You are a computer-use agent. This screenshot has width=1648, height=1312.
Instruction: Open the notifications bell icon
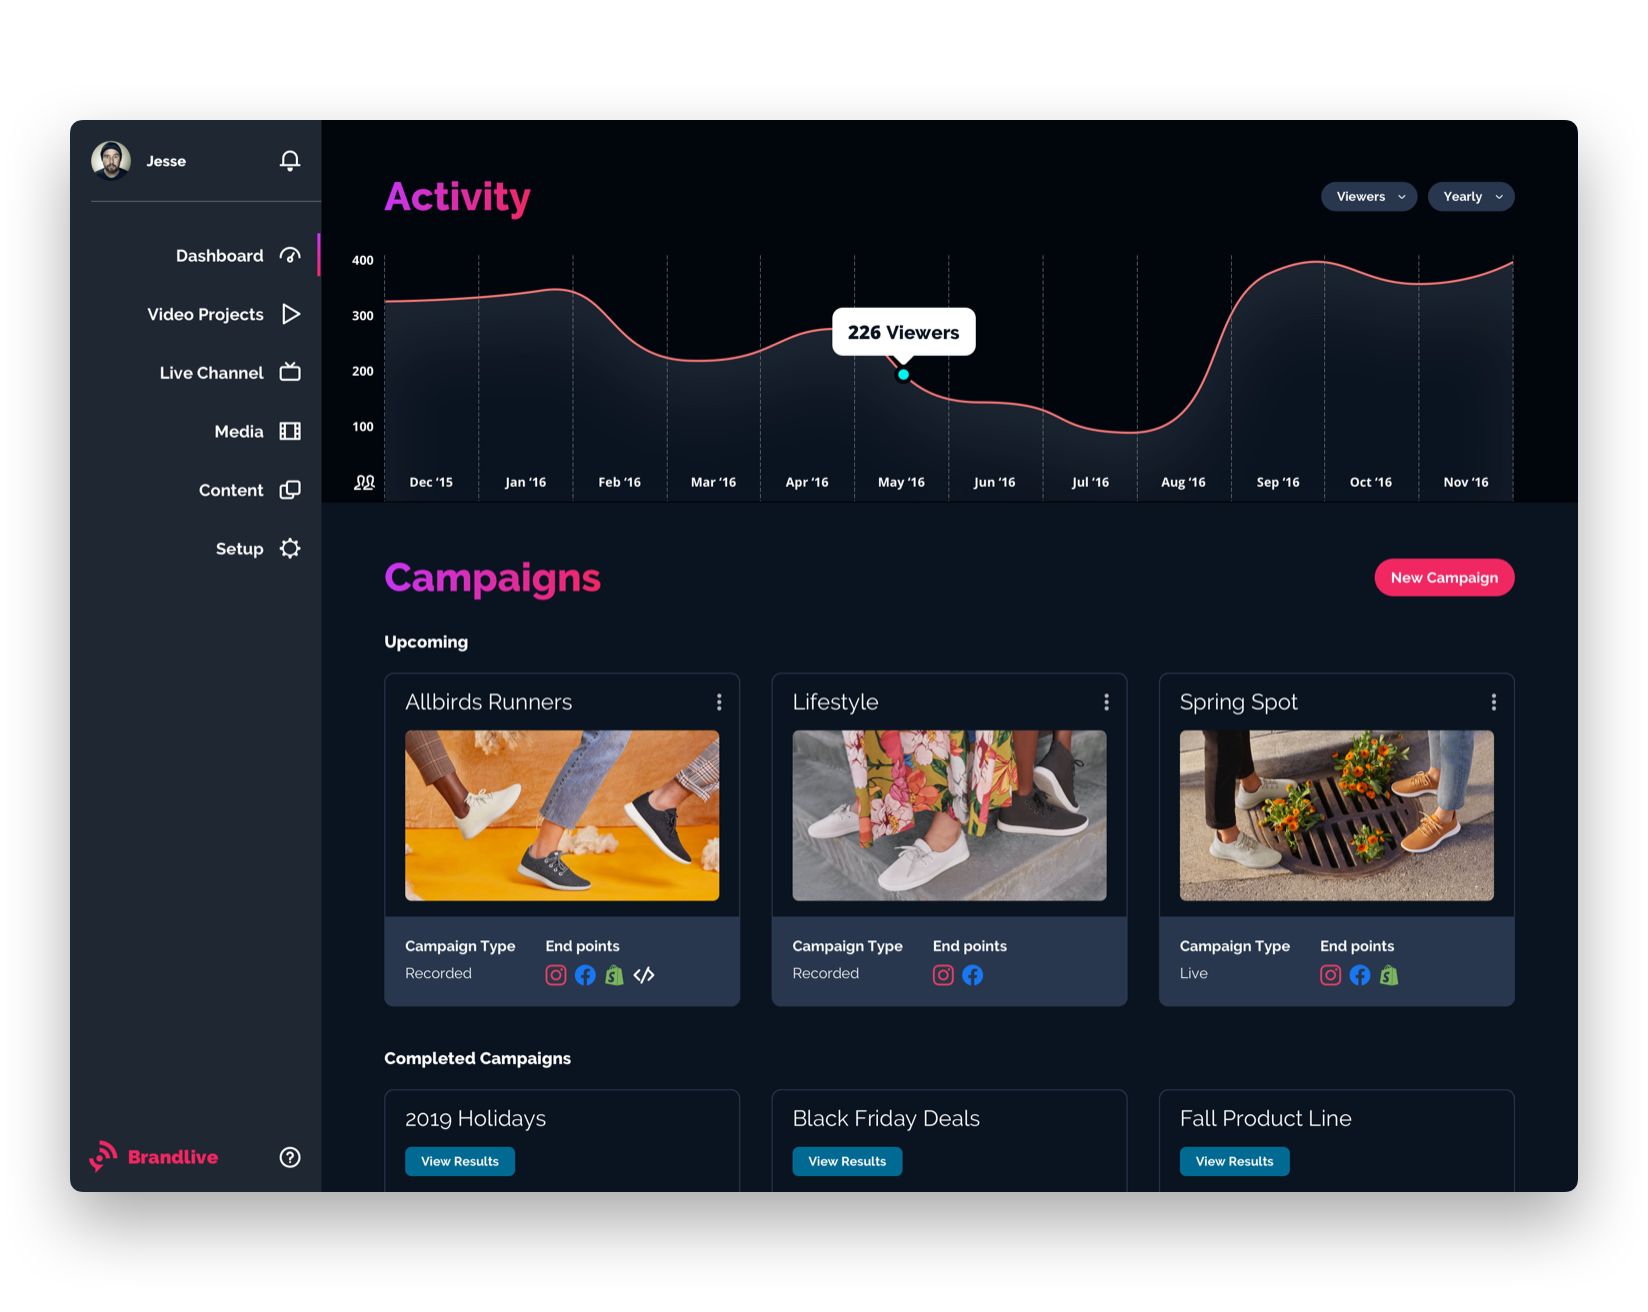click(x=290, y=161)
